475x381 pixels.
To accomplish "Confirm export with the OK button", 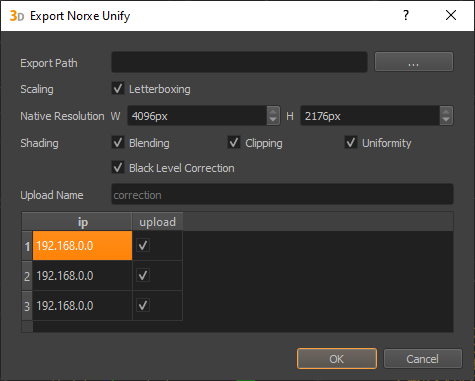I will pos(337,359).
